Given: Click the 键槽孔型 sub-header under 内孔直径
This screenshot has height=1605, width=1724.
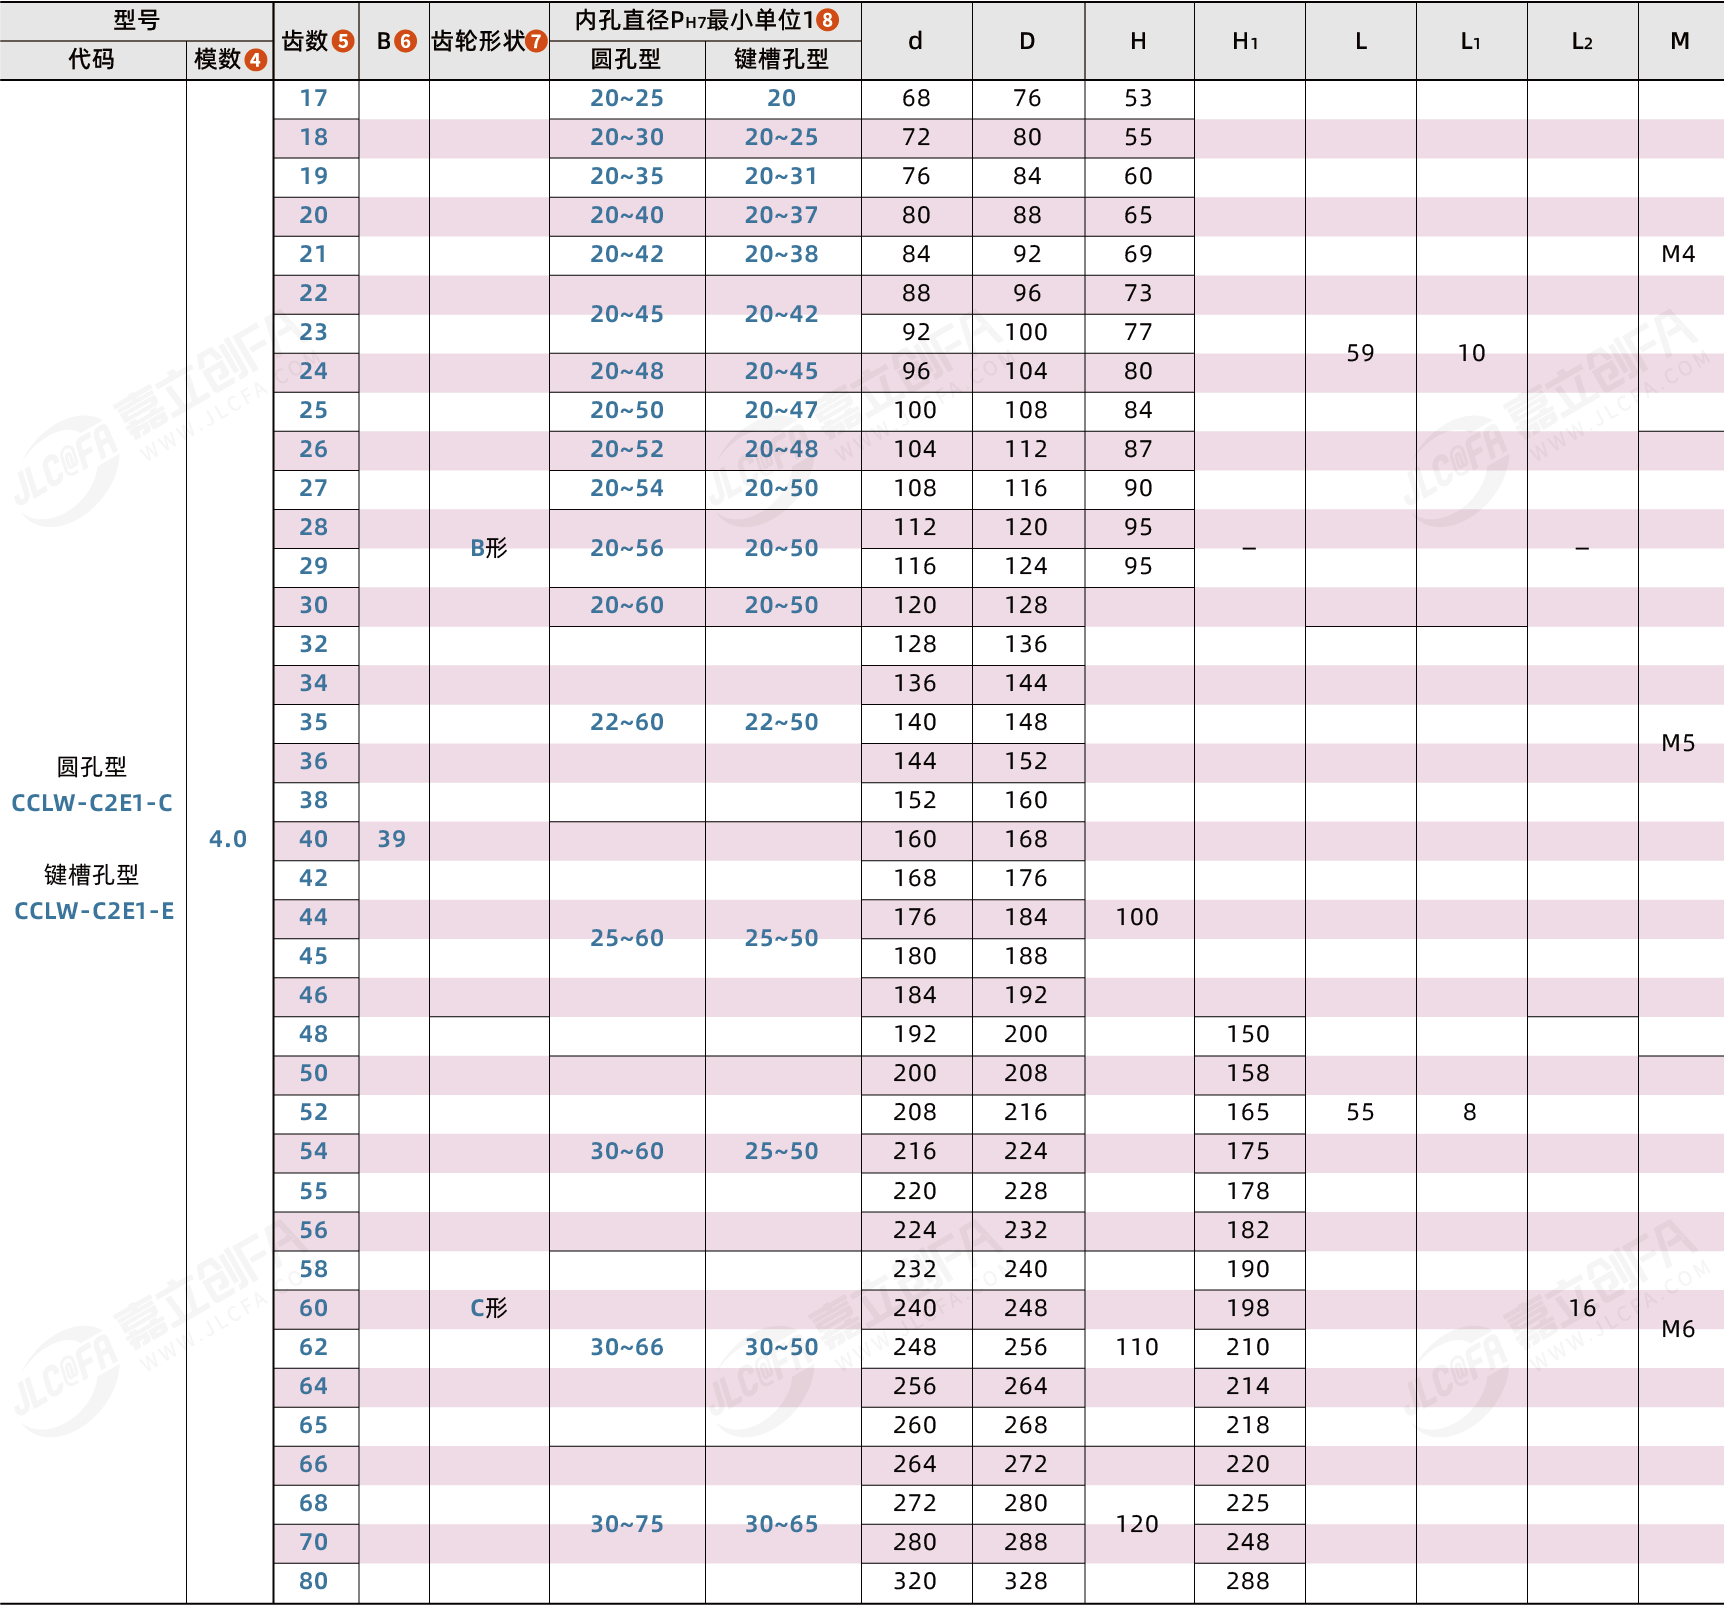Looking at the screenshot, I should click(x=782, y=60).
